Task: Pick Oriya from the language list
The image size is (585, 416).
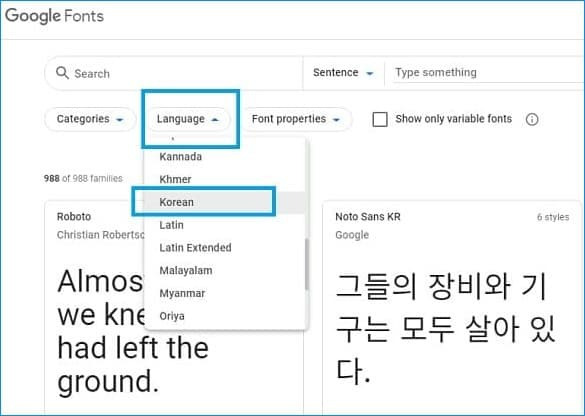Action: click(x=224, y=316)
